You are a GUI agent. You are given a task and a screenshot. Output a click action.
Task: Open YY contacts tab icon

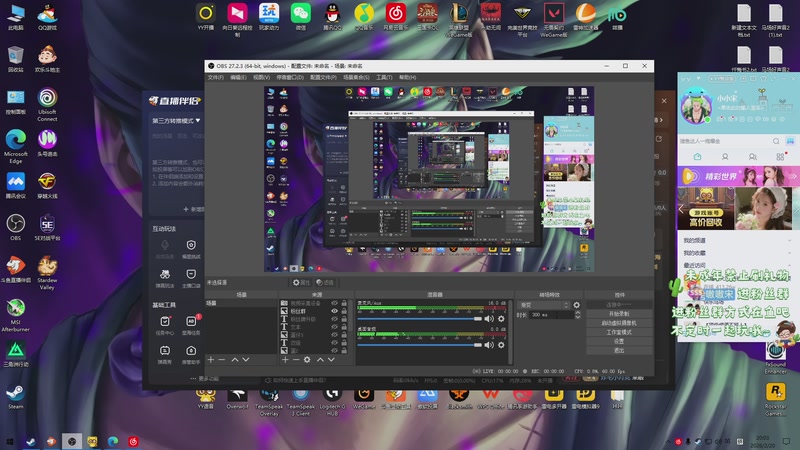(725, 157)
